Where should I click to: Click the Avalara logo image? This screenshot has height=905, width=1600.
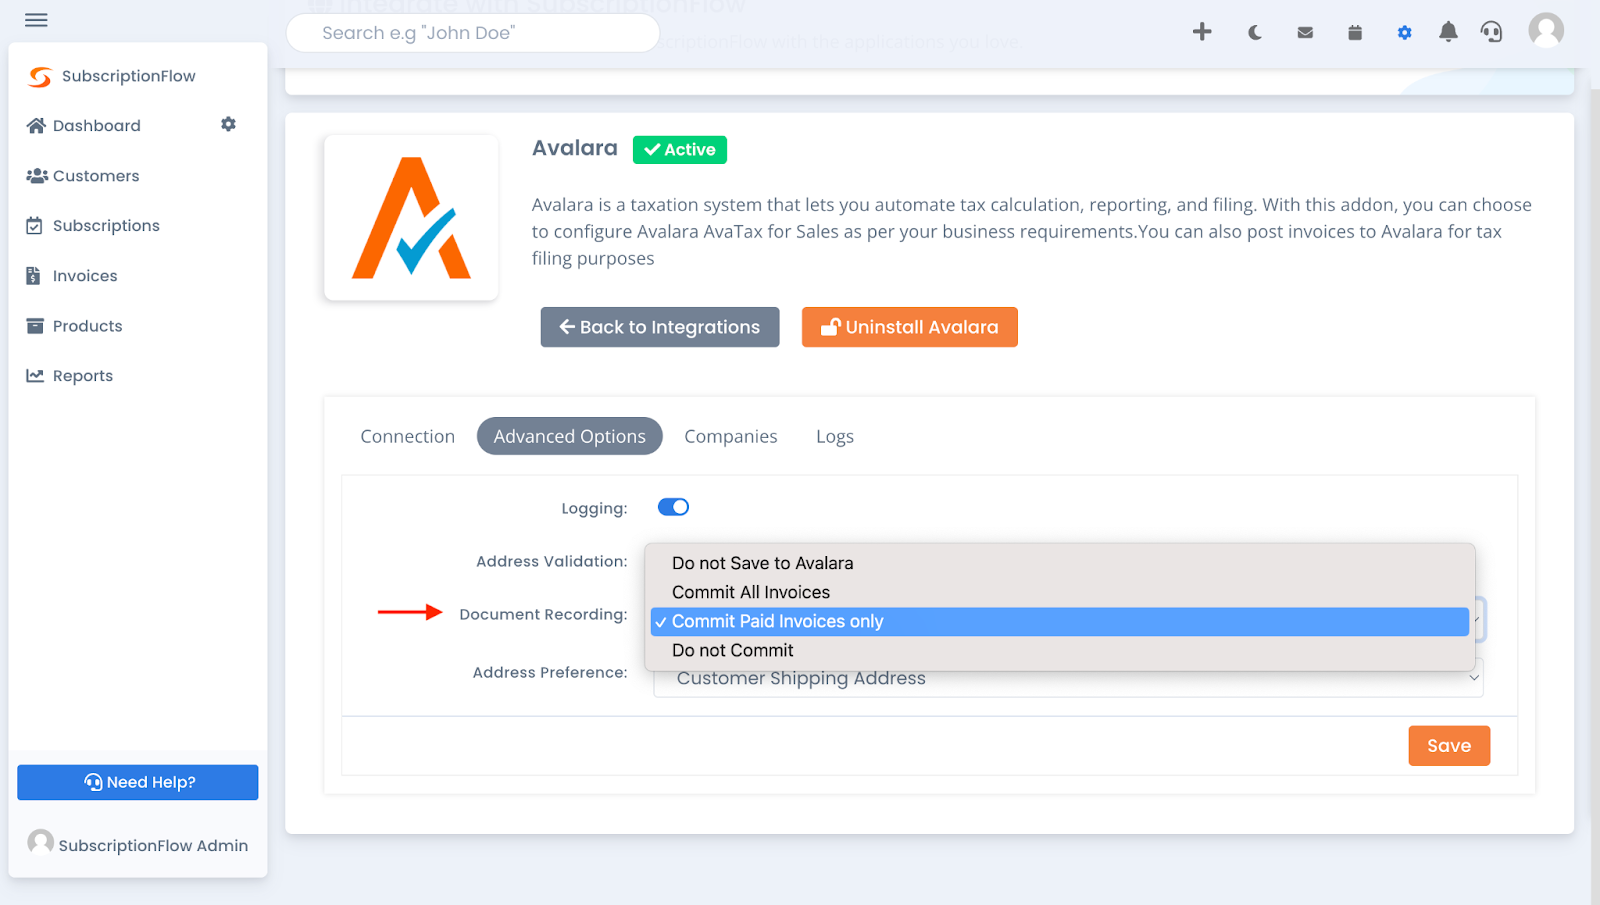[411, 217]
